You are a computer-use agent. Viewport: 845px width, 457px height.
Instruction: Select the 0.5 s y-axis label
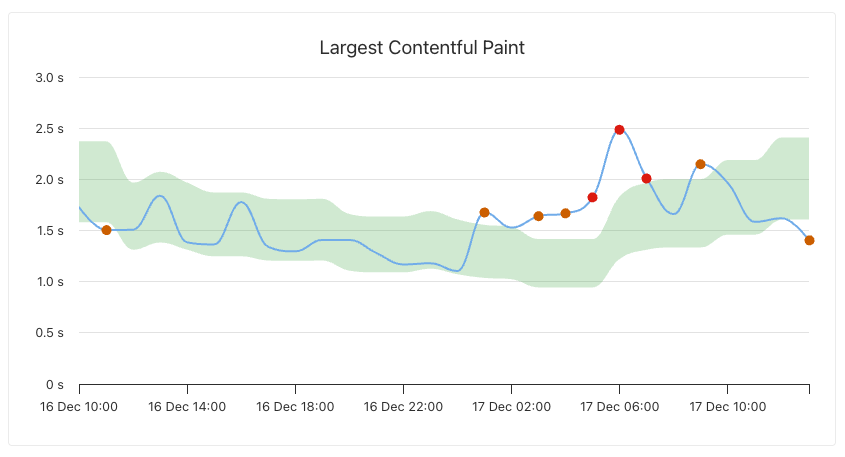coord(51,333)
